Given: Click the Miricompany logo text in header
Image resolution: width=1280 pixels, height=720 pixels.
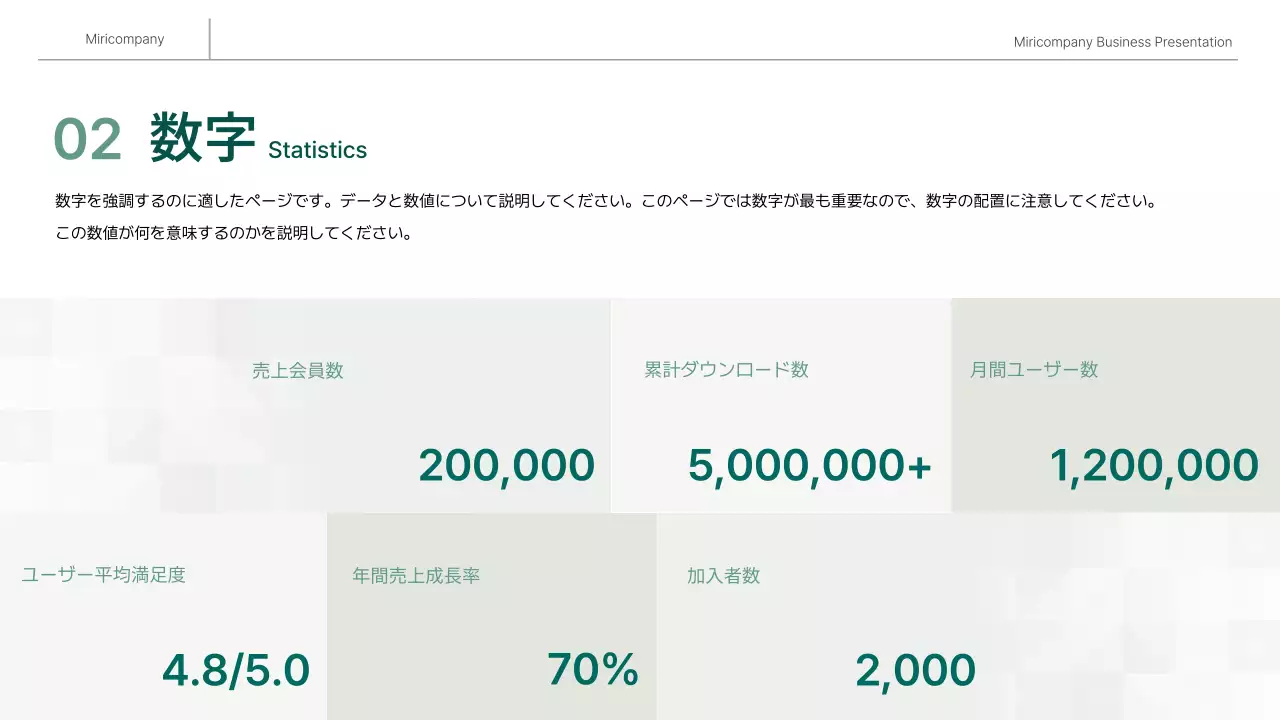Looking at the screenshot, I should pyautogui.click(x=125, y=39).
